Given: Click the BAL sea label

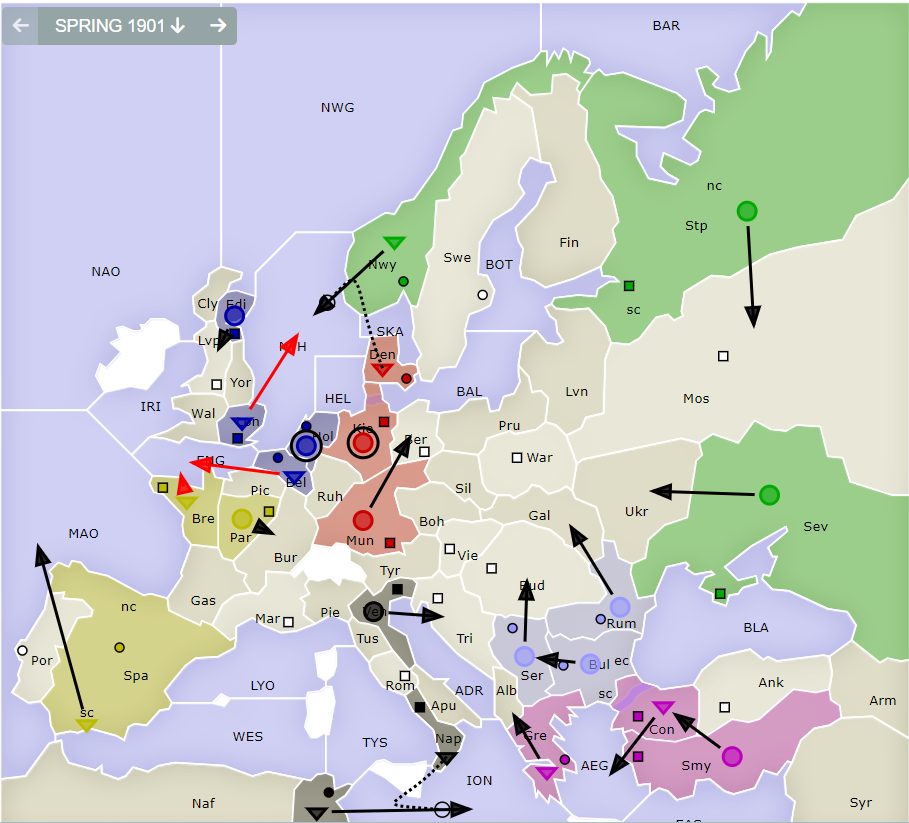Looking at the screenshot, I should (469, 392).
